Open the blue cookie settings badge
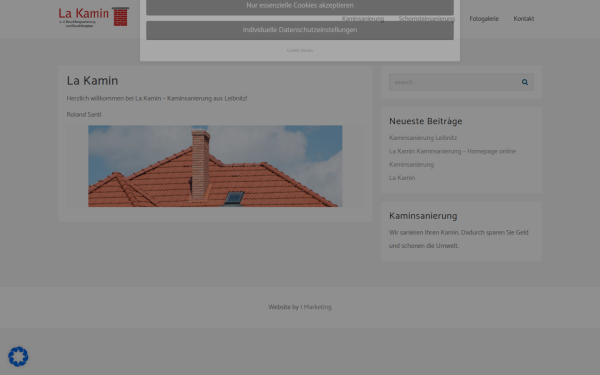 [18, 357]
